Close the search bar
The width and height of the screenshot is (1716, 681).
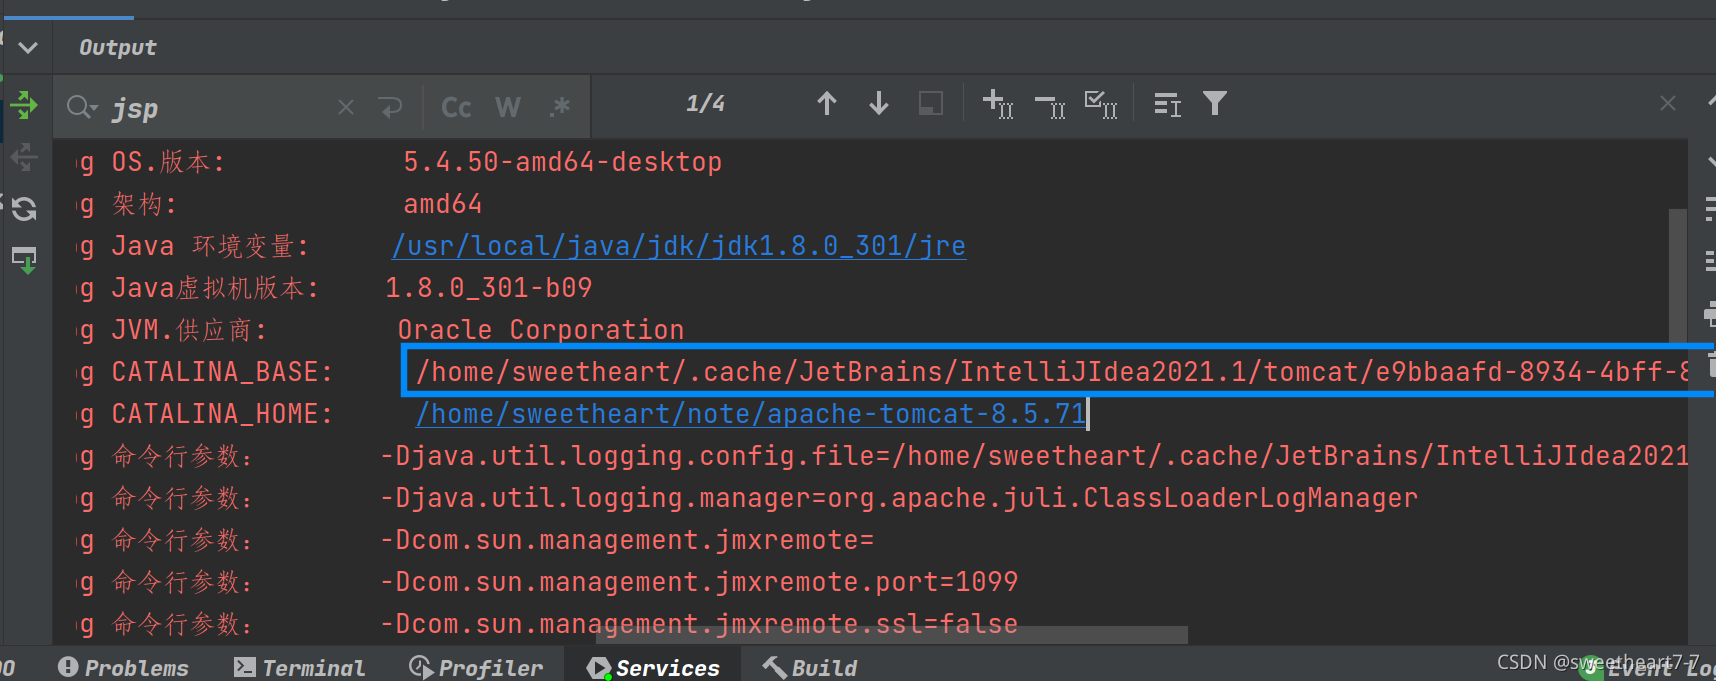point(1668,103)
